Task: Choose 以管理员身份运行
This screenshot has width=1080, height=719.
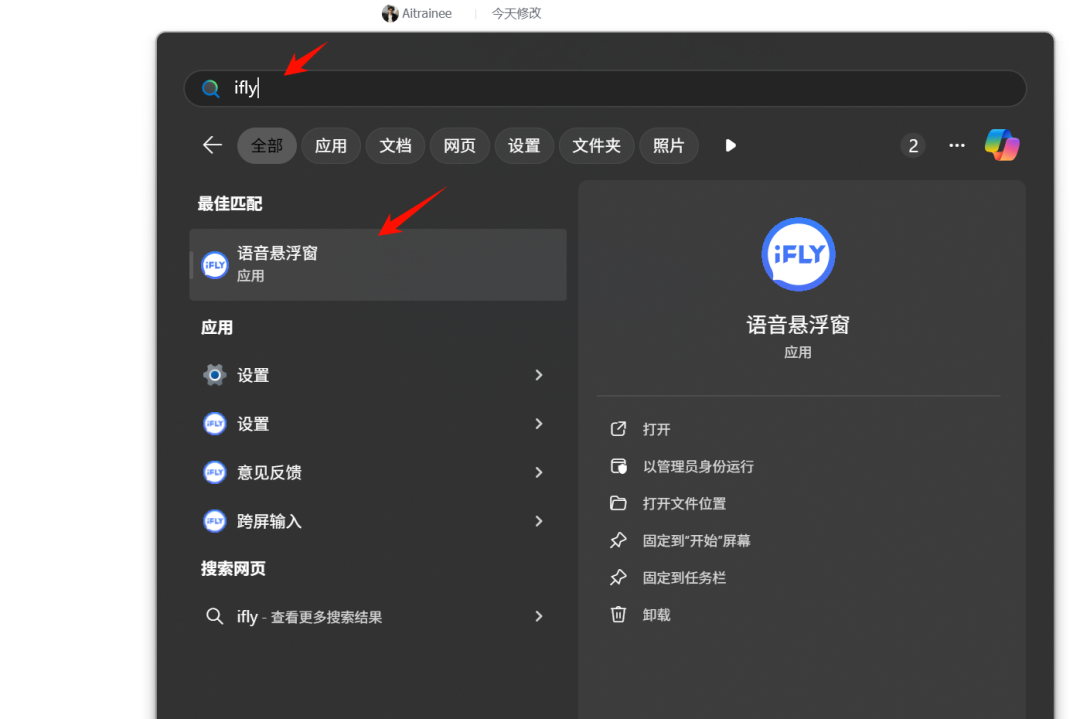Action: (x=698, y=467)
